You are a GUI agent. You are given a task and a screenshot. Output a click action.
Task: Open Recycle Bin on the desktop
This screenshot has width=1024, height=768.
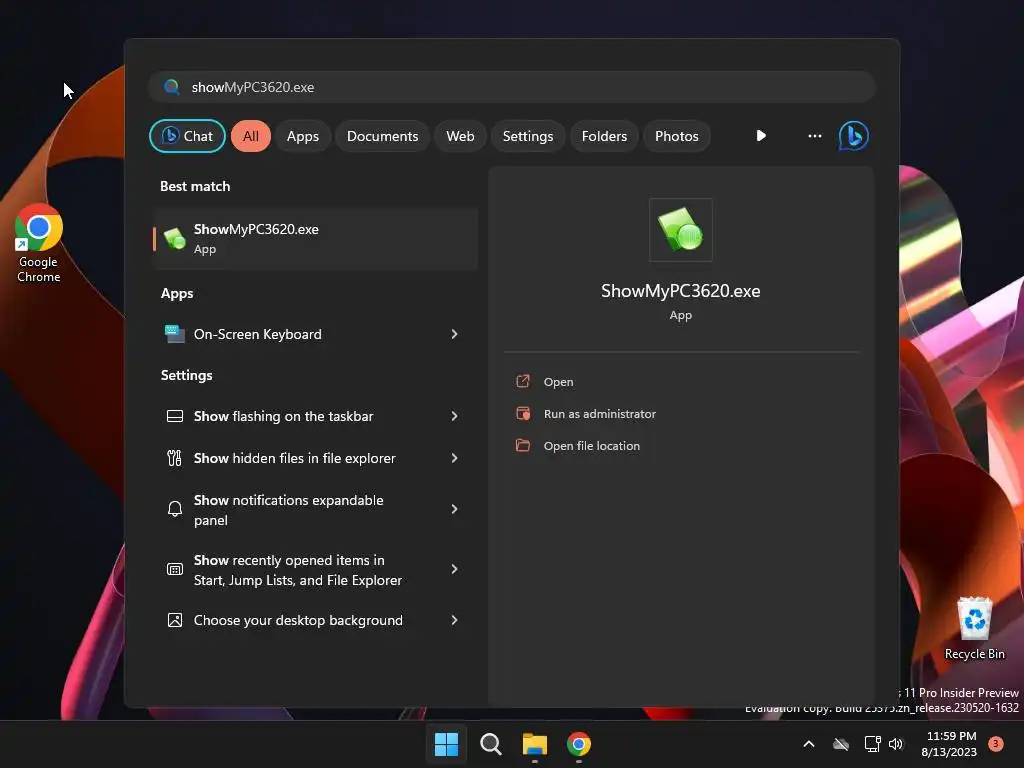pyautogui.click(x=974, y=628)
